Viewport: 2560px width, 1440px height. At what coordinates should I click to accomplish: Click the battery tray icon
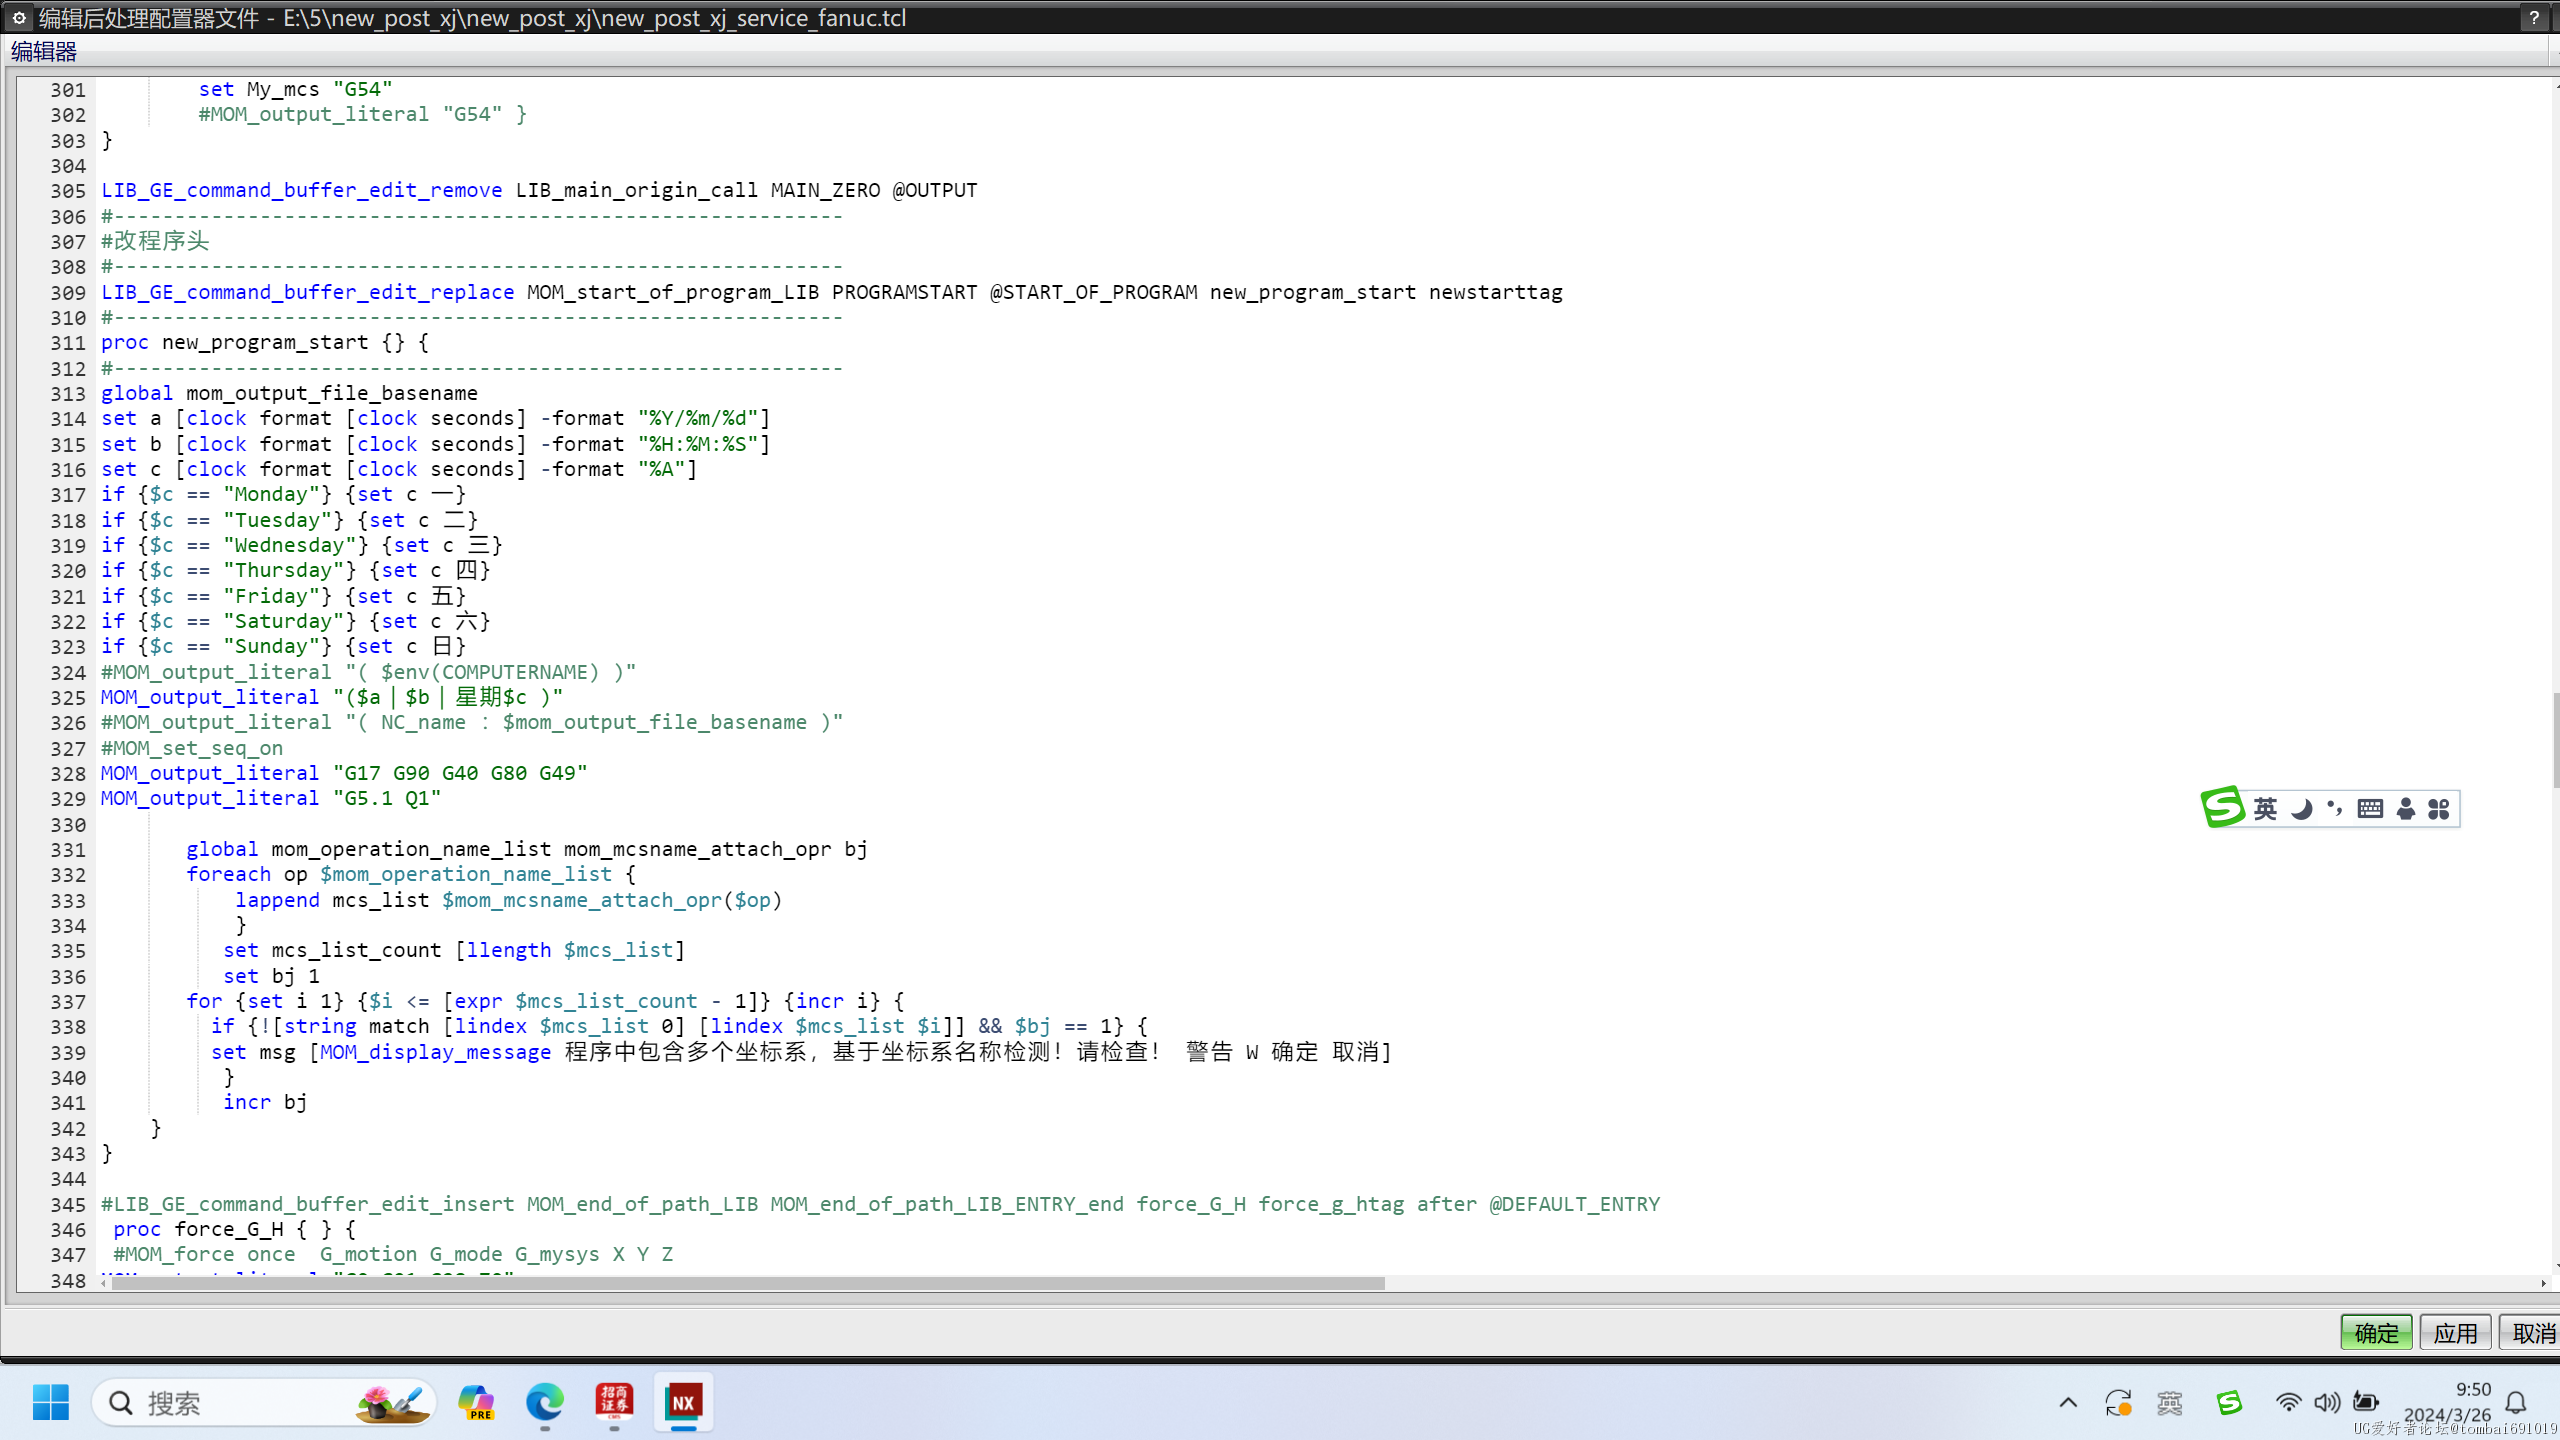coord(2366,1403)
